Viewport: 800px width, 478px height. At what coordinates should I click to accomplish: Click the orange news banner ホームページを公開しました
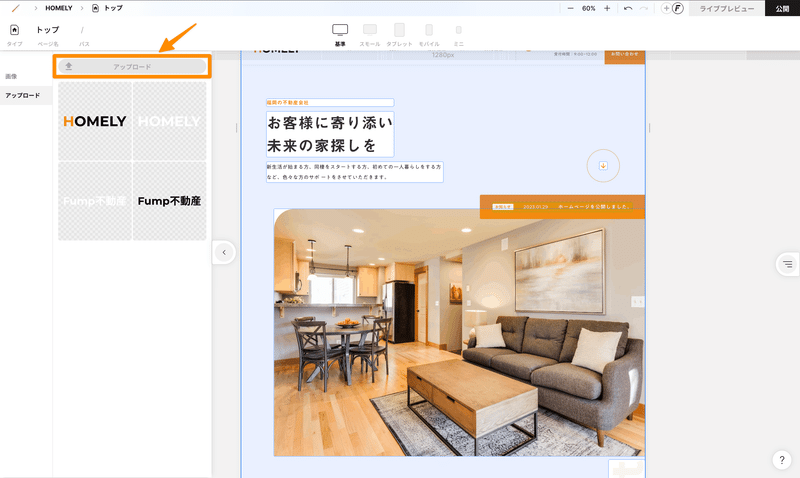(x=562, y=207)
